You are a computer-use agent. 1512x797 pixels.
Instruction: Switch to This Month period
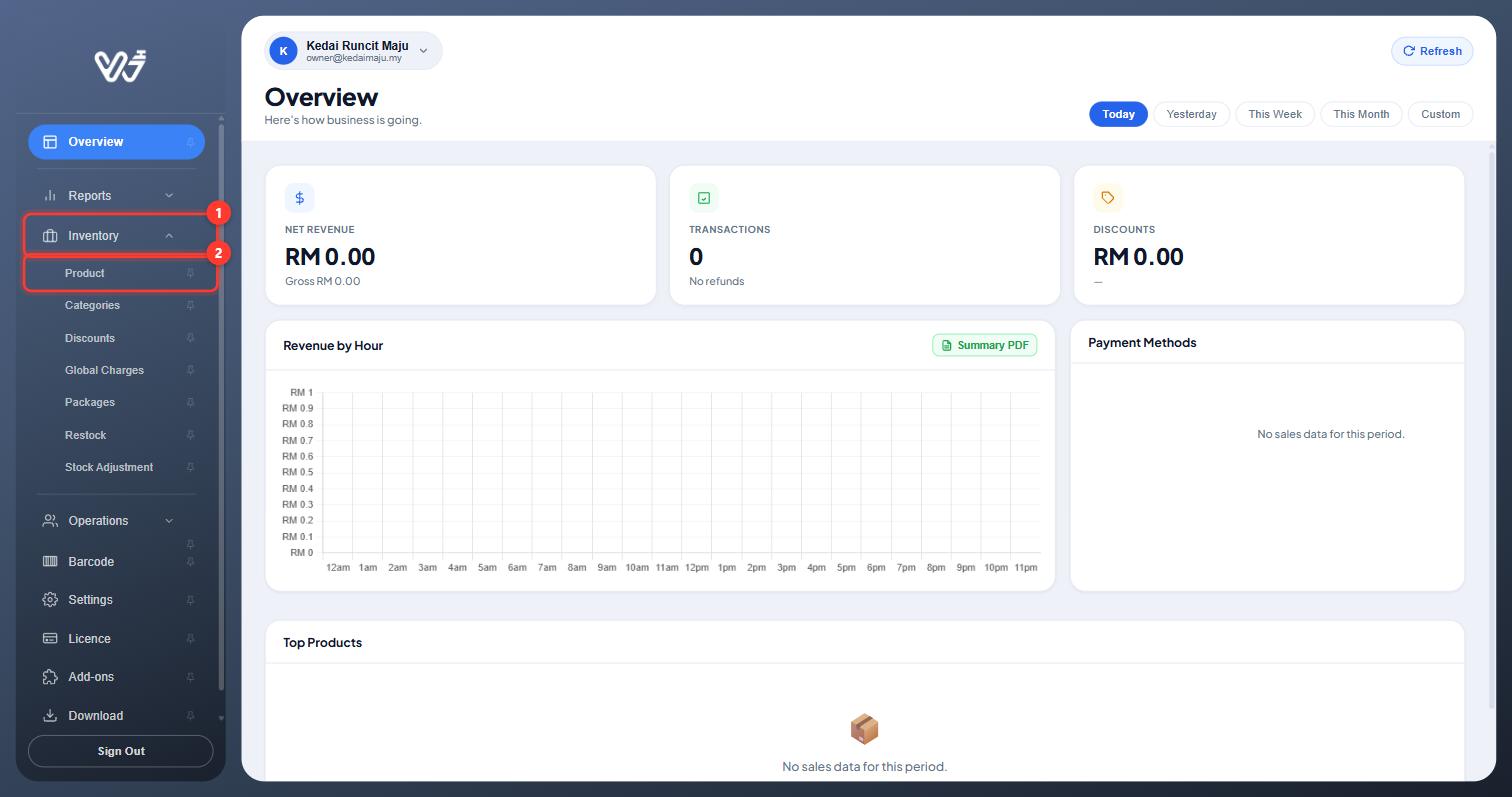pyautogui.click(x=1361, y=114)
